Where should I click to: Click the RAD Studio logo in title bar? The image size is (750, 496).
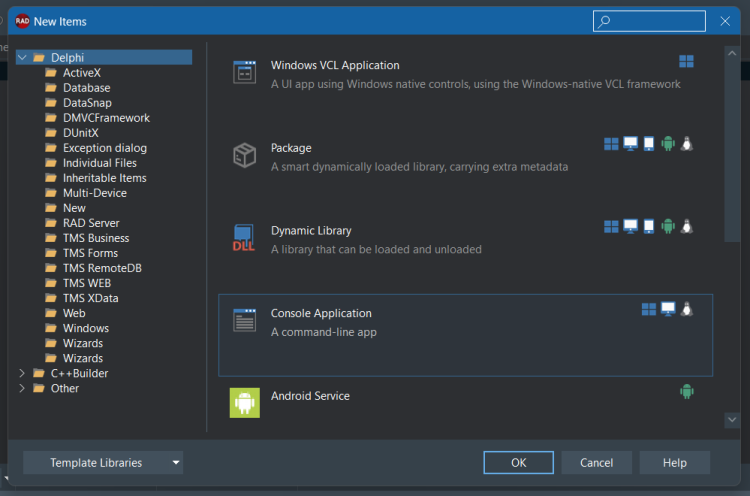click(22, 22)
